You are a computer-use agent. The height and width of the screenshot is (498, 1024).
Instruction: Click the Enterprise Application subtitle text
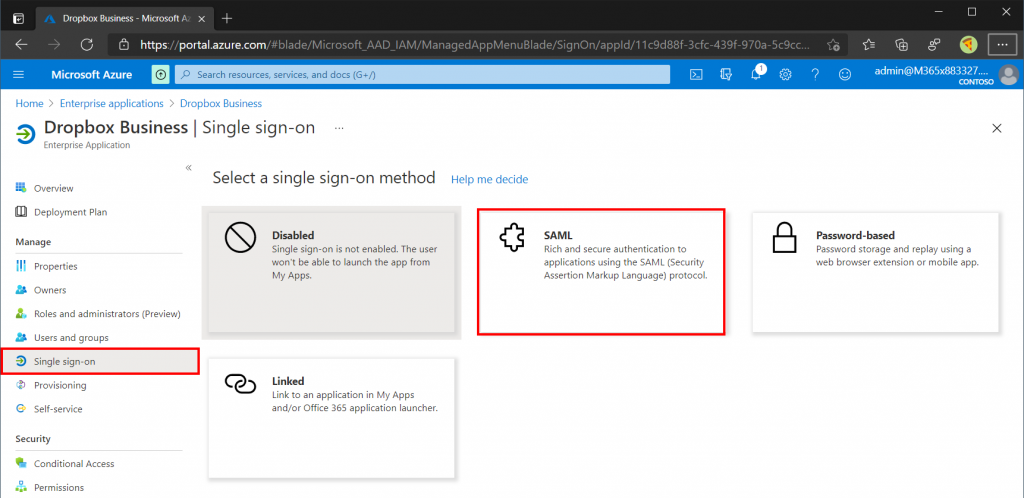87,145
